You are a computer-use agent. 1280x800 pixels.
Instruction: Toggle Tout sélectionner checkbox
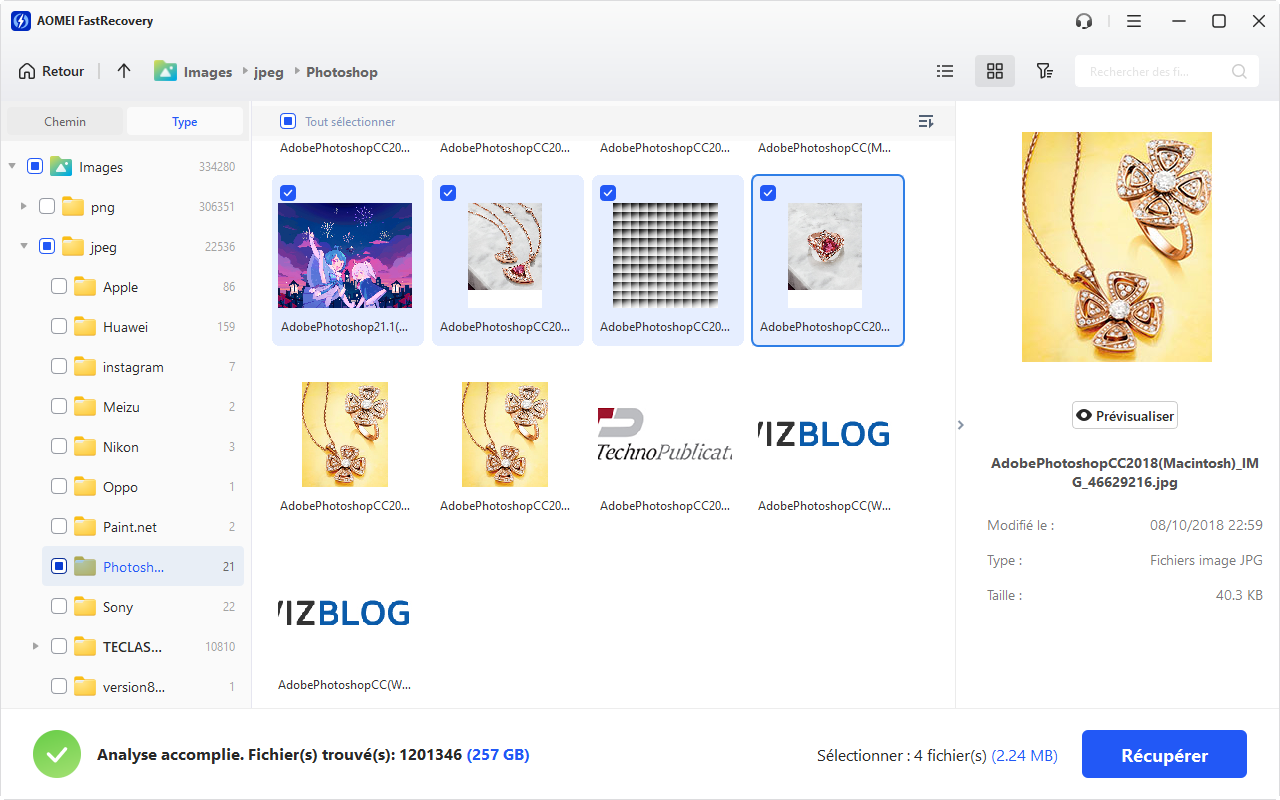pyautogui.click(x=288, y=121)
